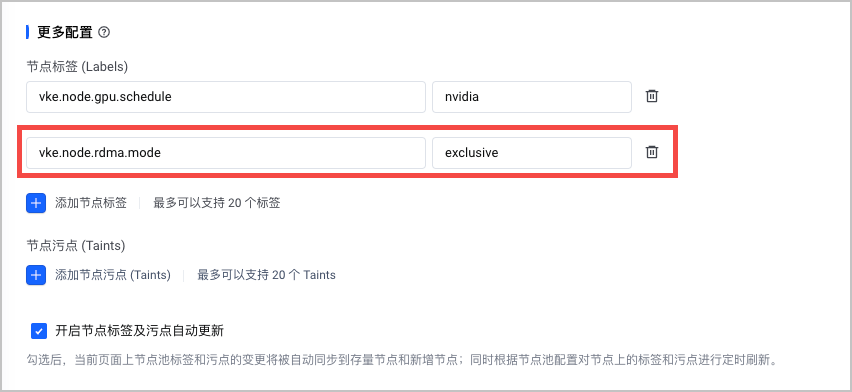
Task: Click the 添加节点标签 link
Action: click(91, 203)
